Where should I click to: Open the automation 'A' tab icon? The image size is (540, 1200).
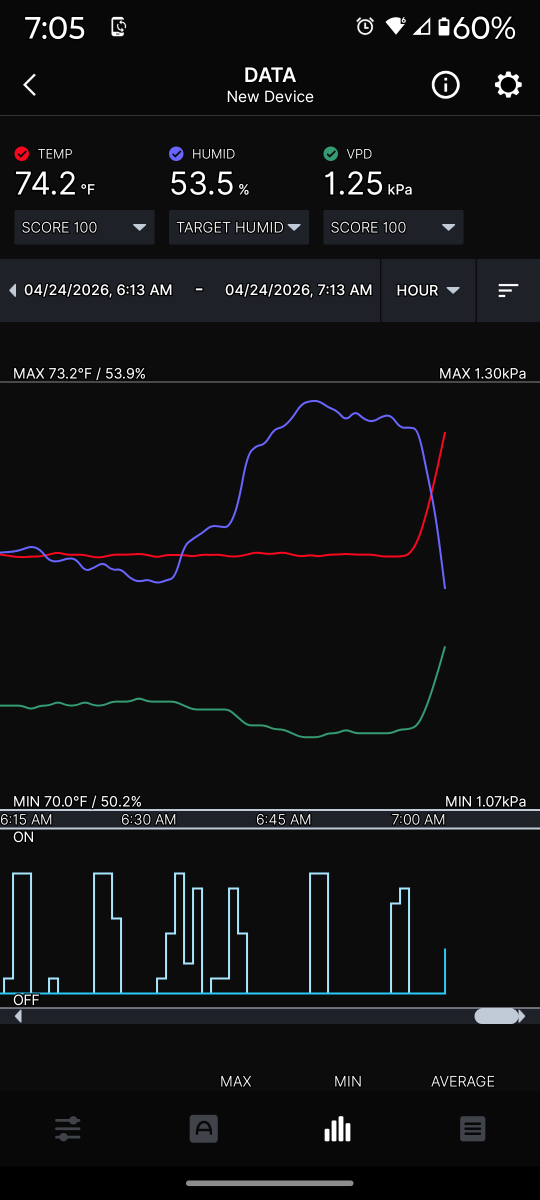(203, 1129)
